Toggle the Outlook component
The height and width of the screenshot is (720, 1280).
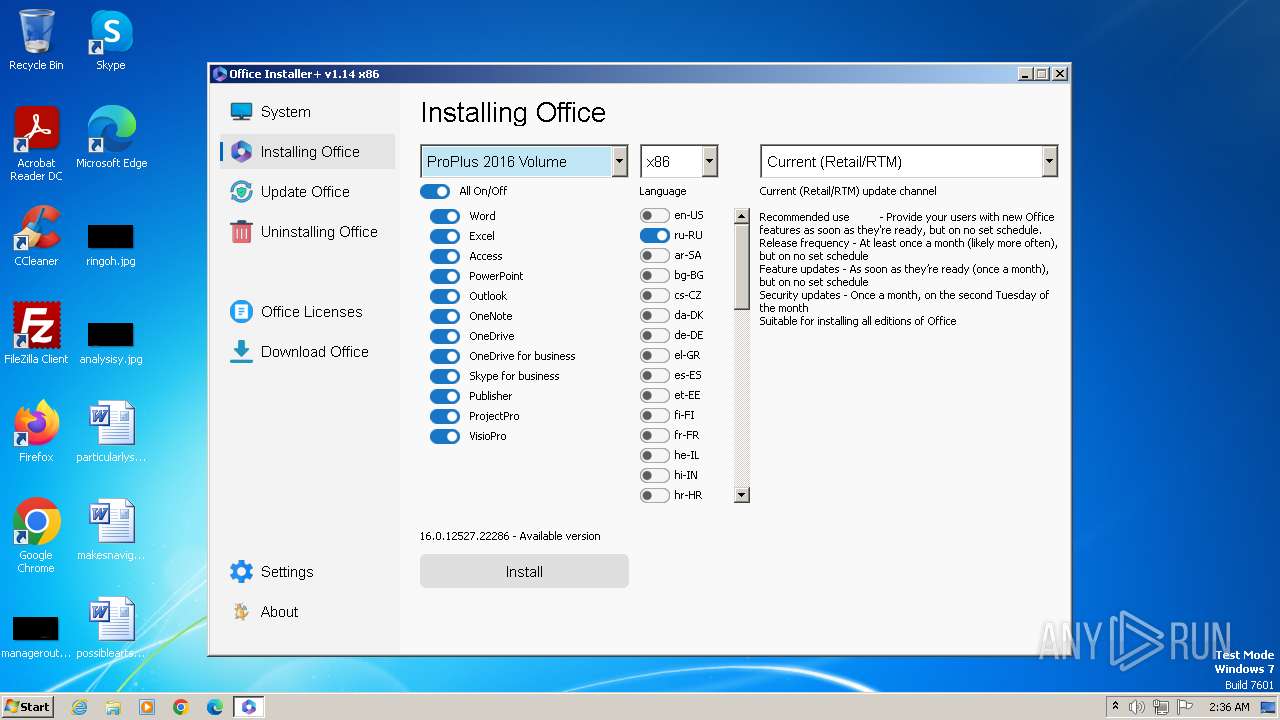(x=445, y=296)
